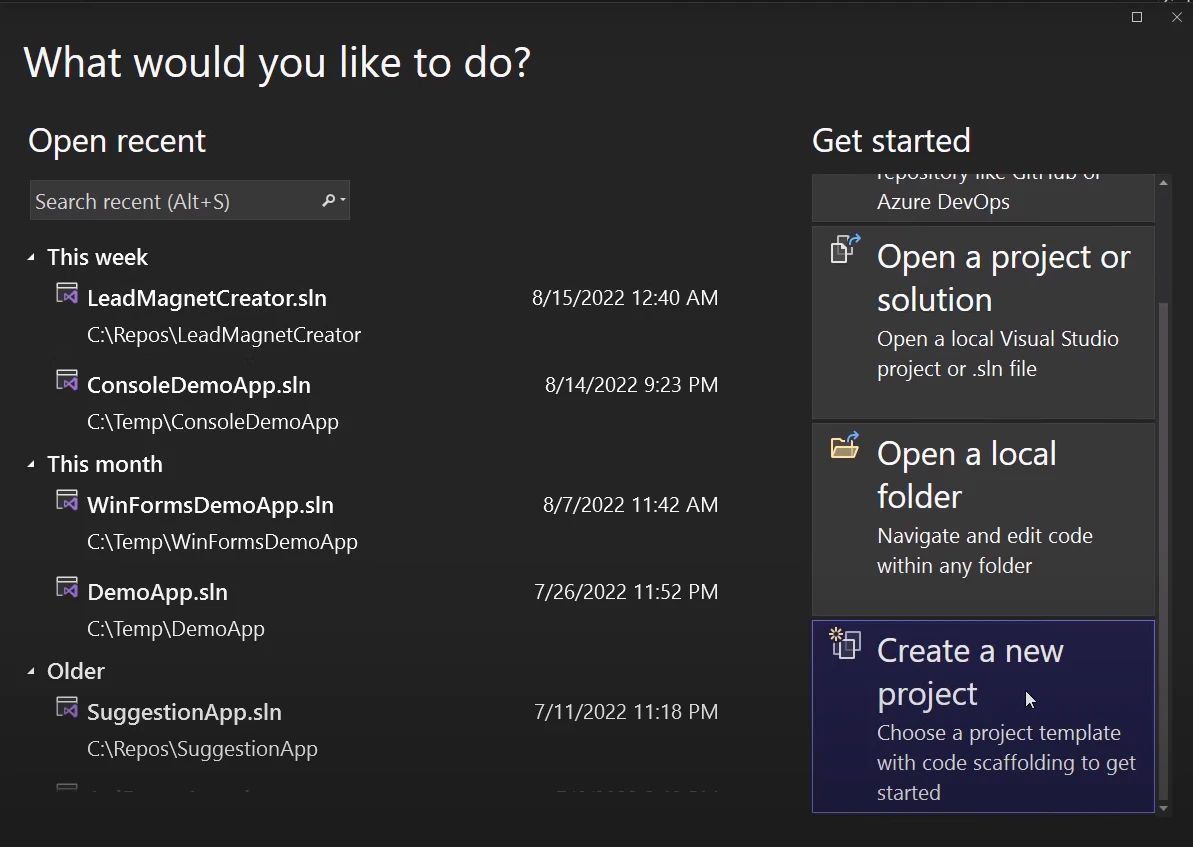Open WinFormsDemoApp.sln from recents
This screenshot has height=847, width=1193.
(210, 505)
